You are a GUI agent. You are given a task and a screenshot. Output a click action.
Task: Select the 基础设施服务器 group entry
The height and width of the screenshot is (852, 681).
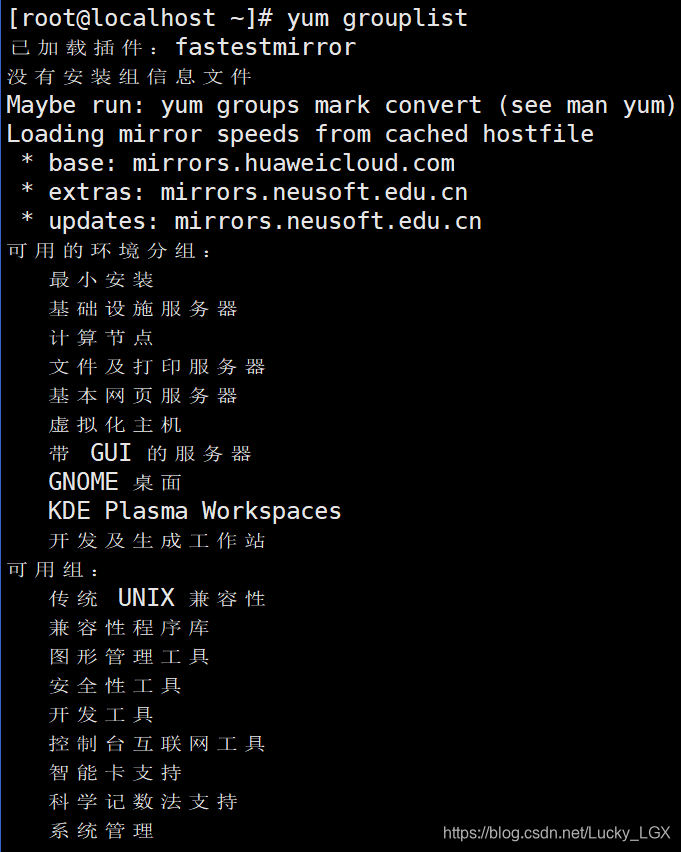tap(143, 309)
